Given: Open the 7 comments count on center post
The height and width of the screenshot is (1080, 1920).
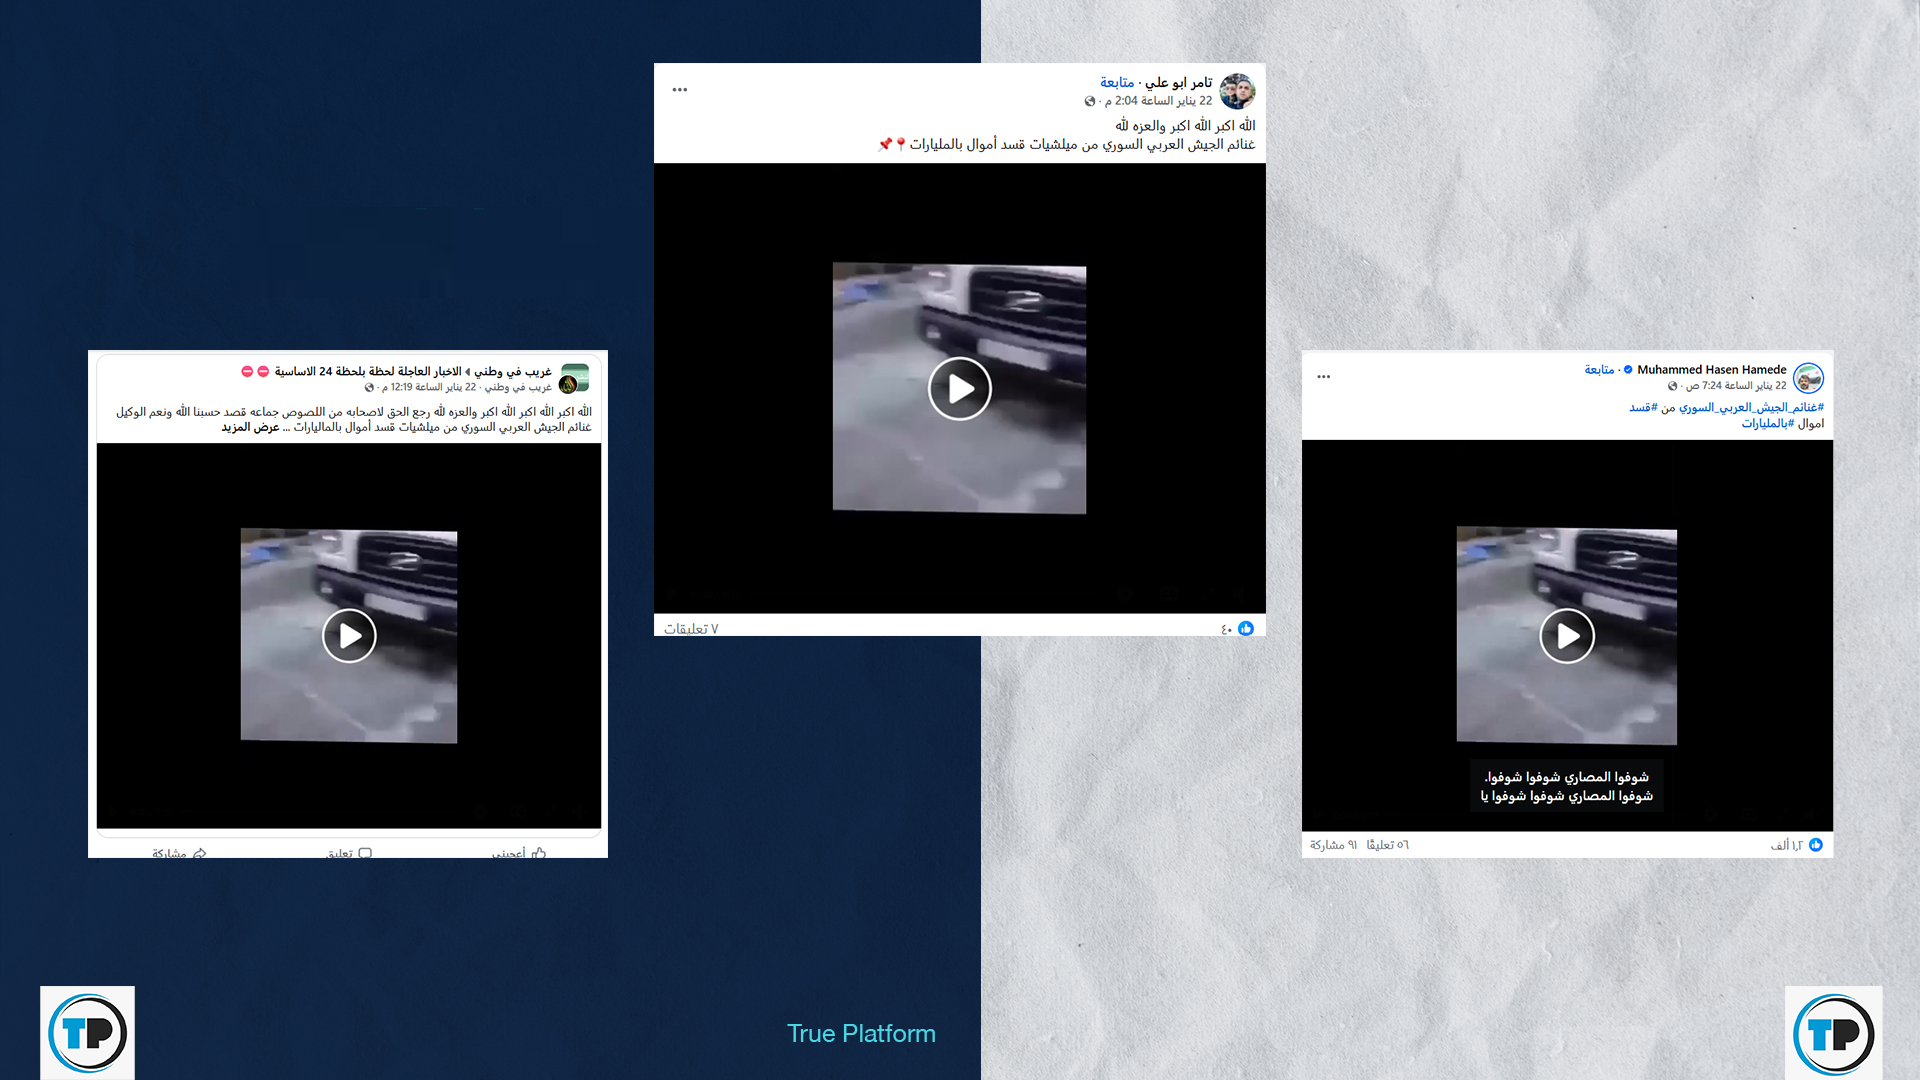Looking at the screenshot, I should point(691,629).
